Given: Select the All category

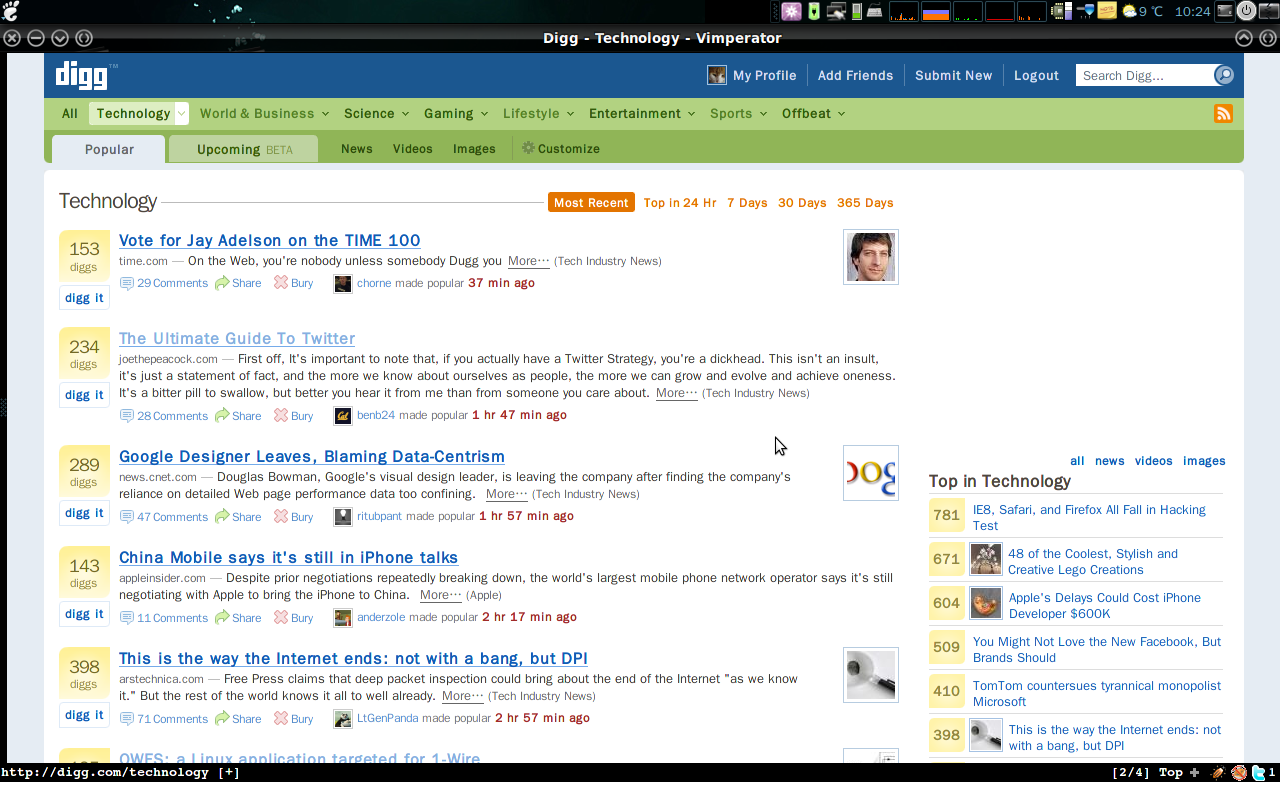Looking at the screenshot, I should point(69,114).
